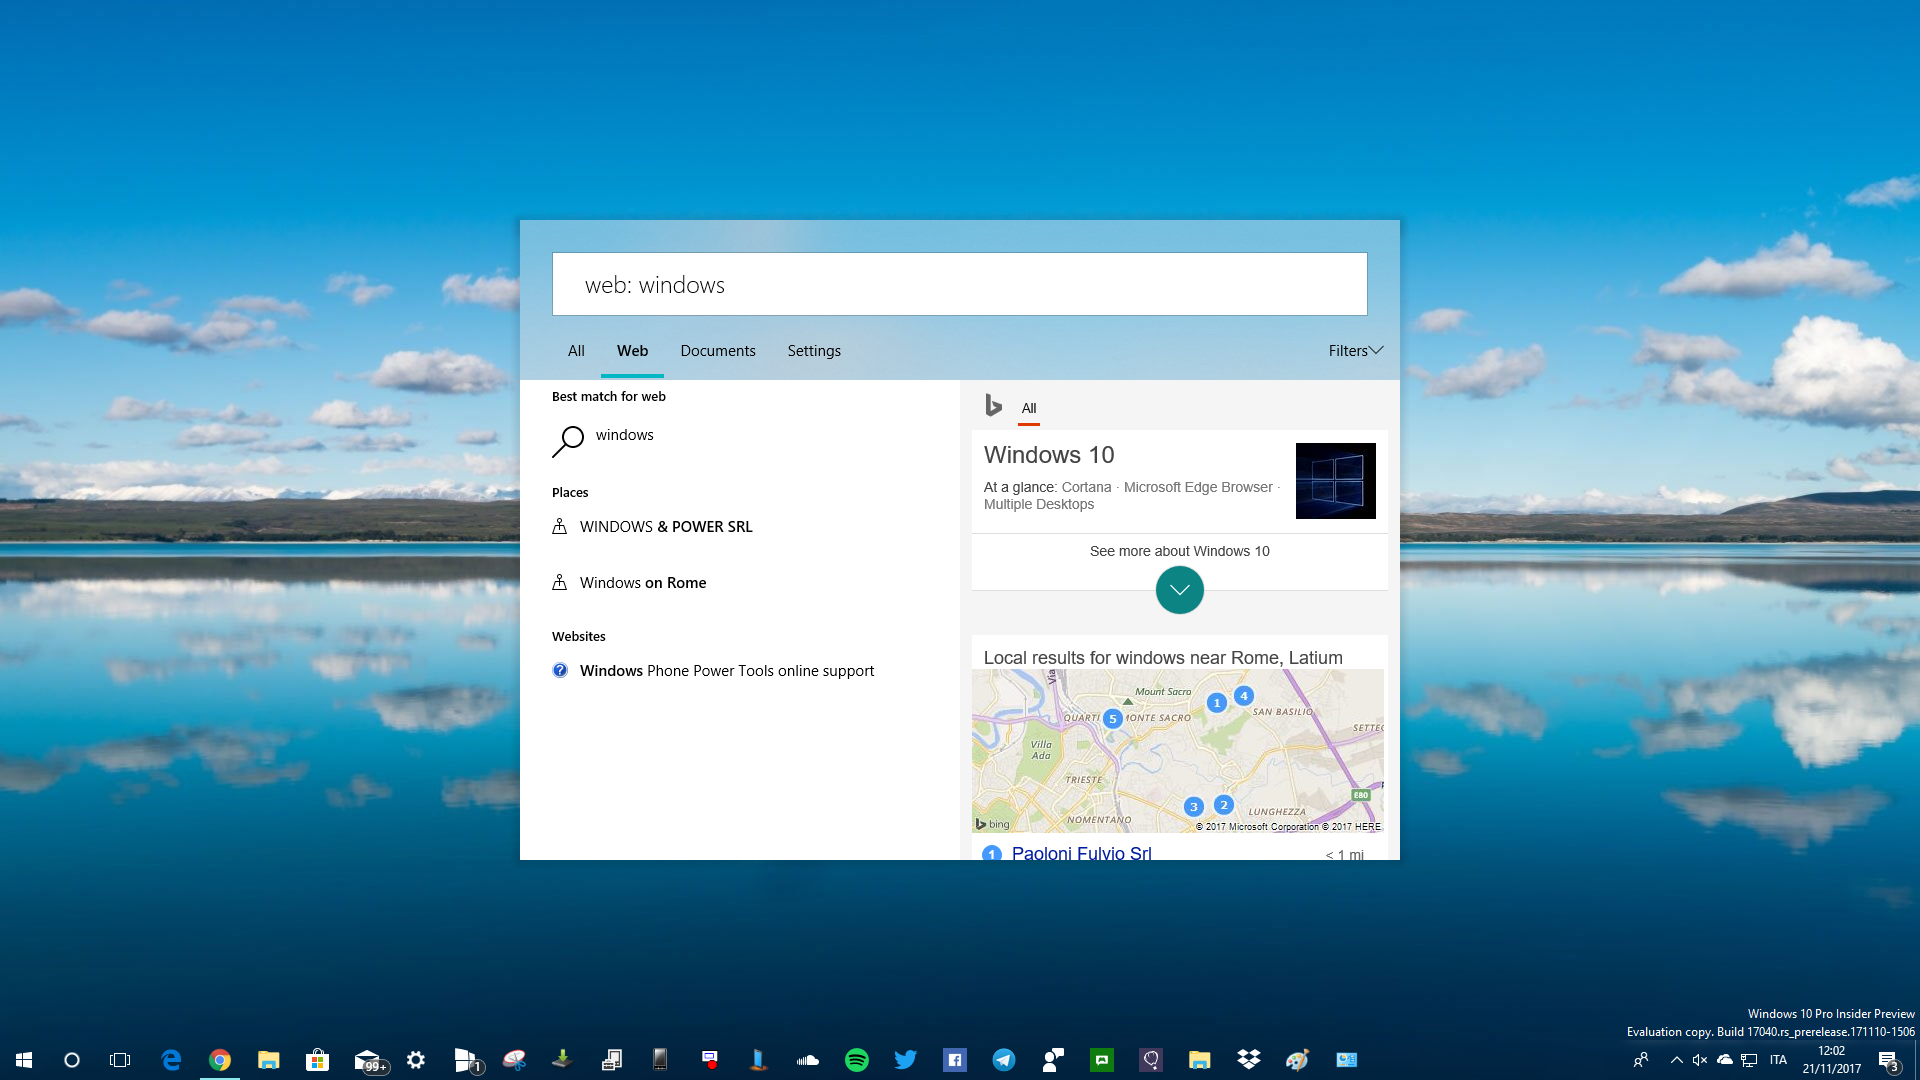
Task: Open Windows Phone Power Tools online support
Action: pos(740,671)
